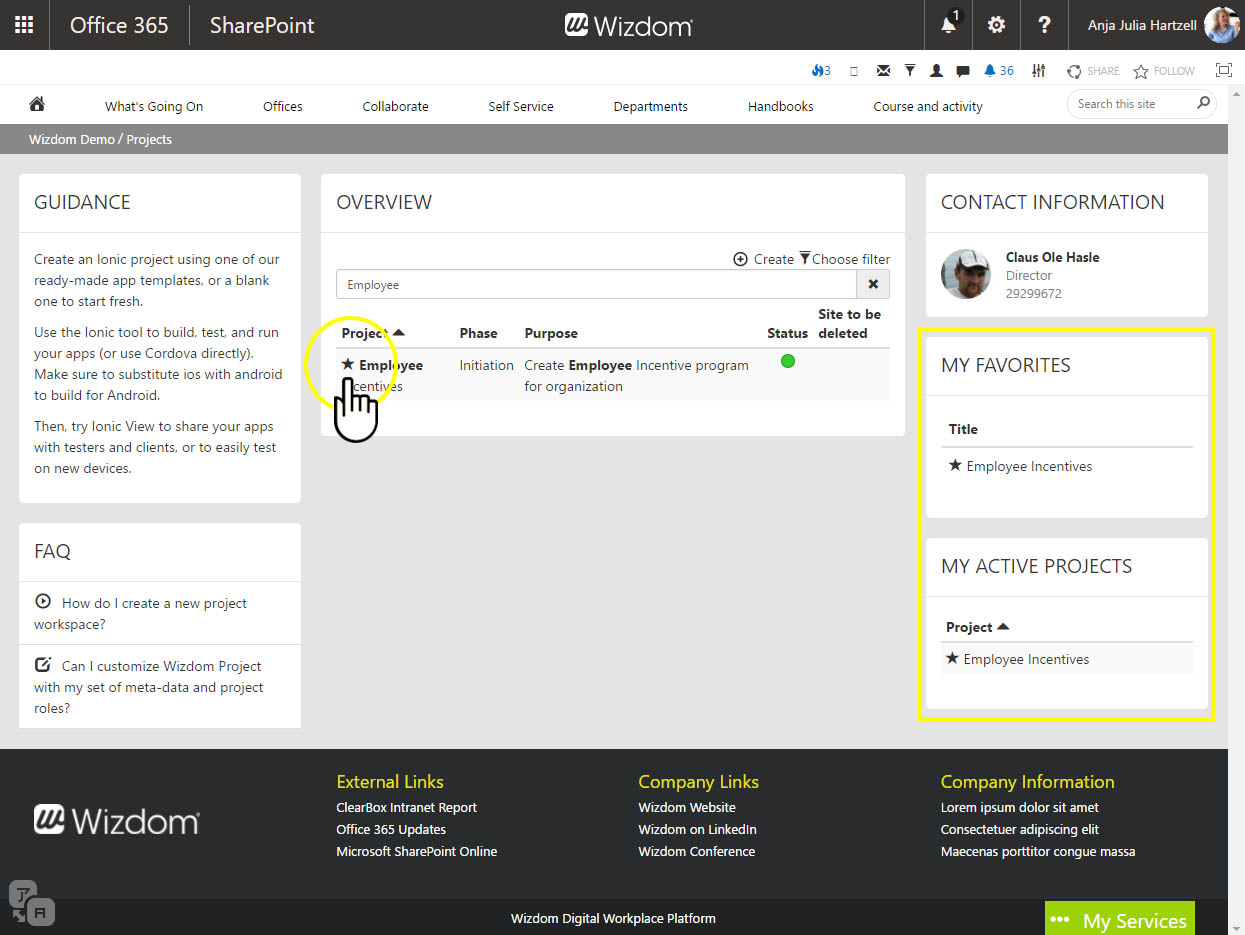
Task: Click the Initiation phase cell
Action: (486, 365)
